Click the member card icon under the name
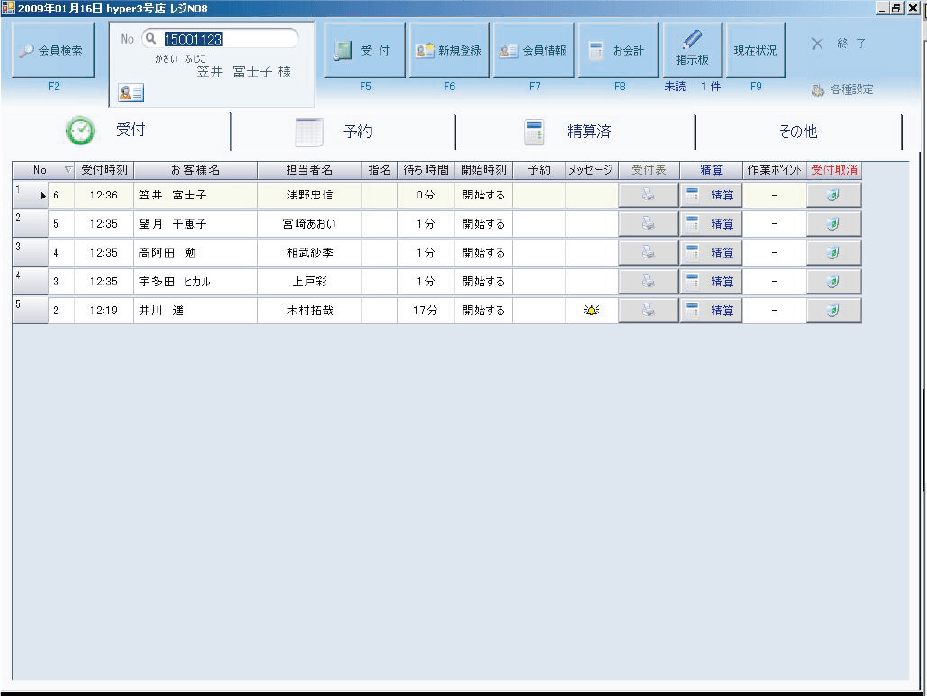927x696 pixels. (131, 93)
